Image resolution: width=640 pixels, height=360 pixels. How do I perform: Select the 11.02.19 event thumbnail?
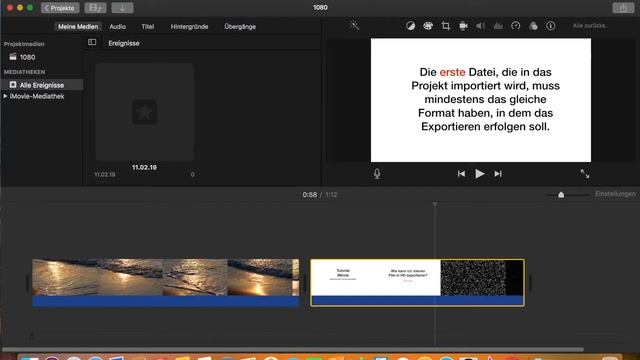point(144,112)
